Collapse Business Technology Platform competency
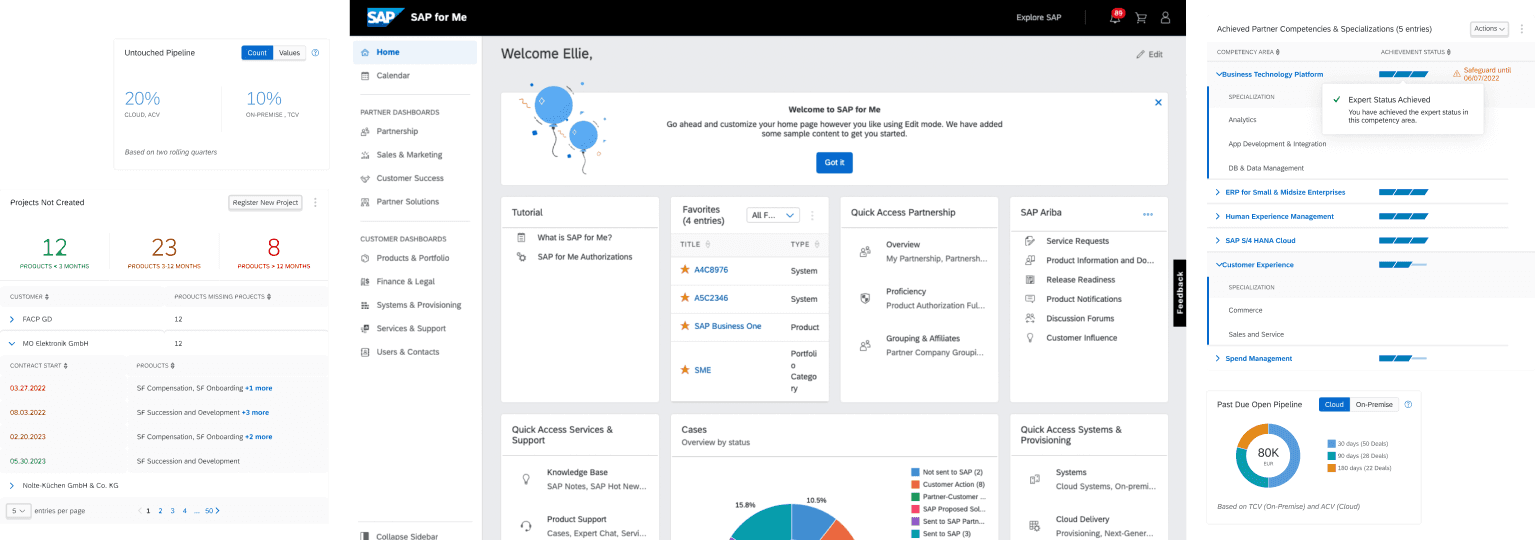The height and width of the screenshot is (540, 1536). tap(1219, 74)
